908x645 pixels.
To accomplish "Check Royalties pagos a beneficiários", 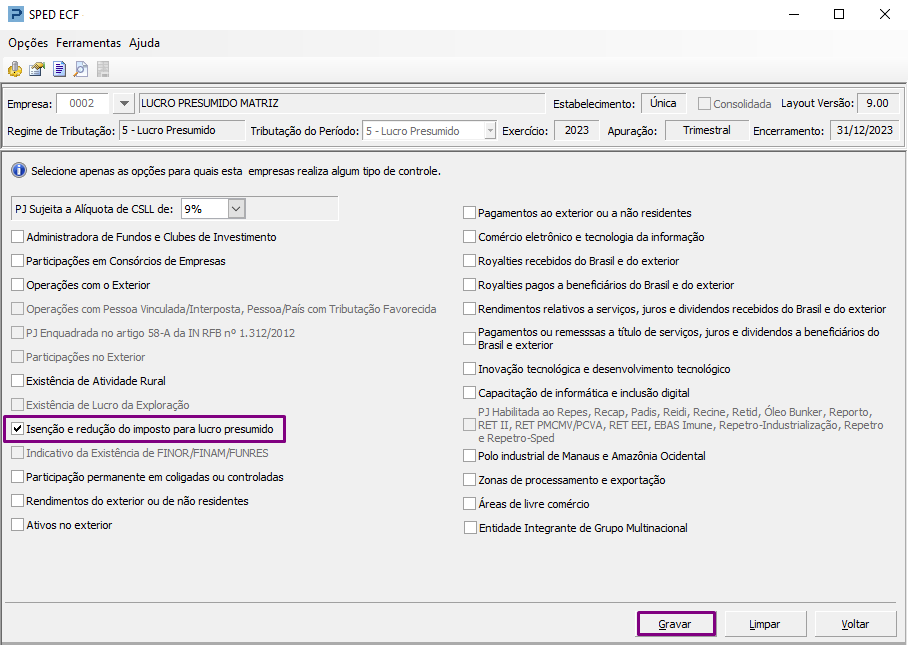I will click(470, 285).
